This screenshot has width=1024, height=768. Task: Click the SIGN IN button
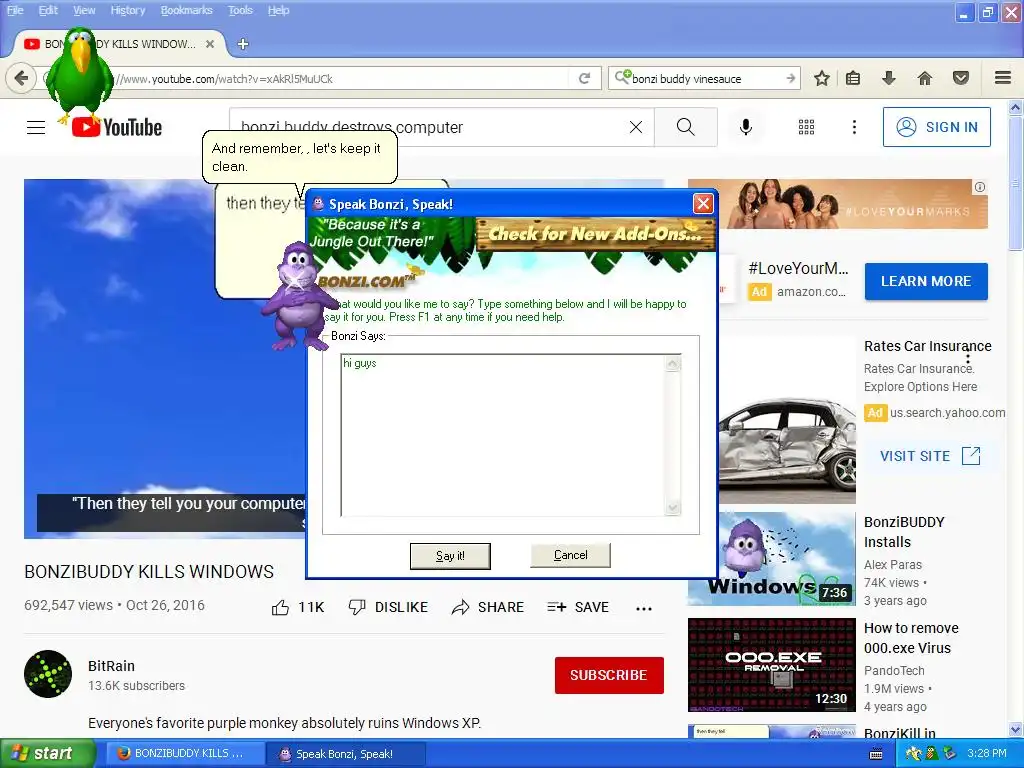point(936,127)
